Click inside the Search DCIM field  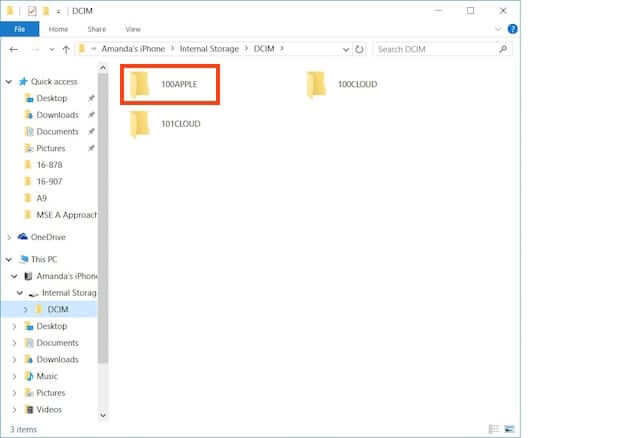pyautogui.click(x=435, y=48)
